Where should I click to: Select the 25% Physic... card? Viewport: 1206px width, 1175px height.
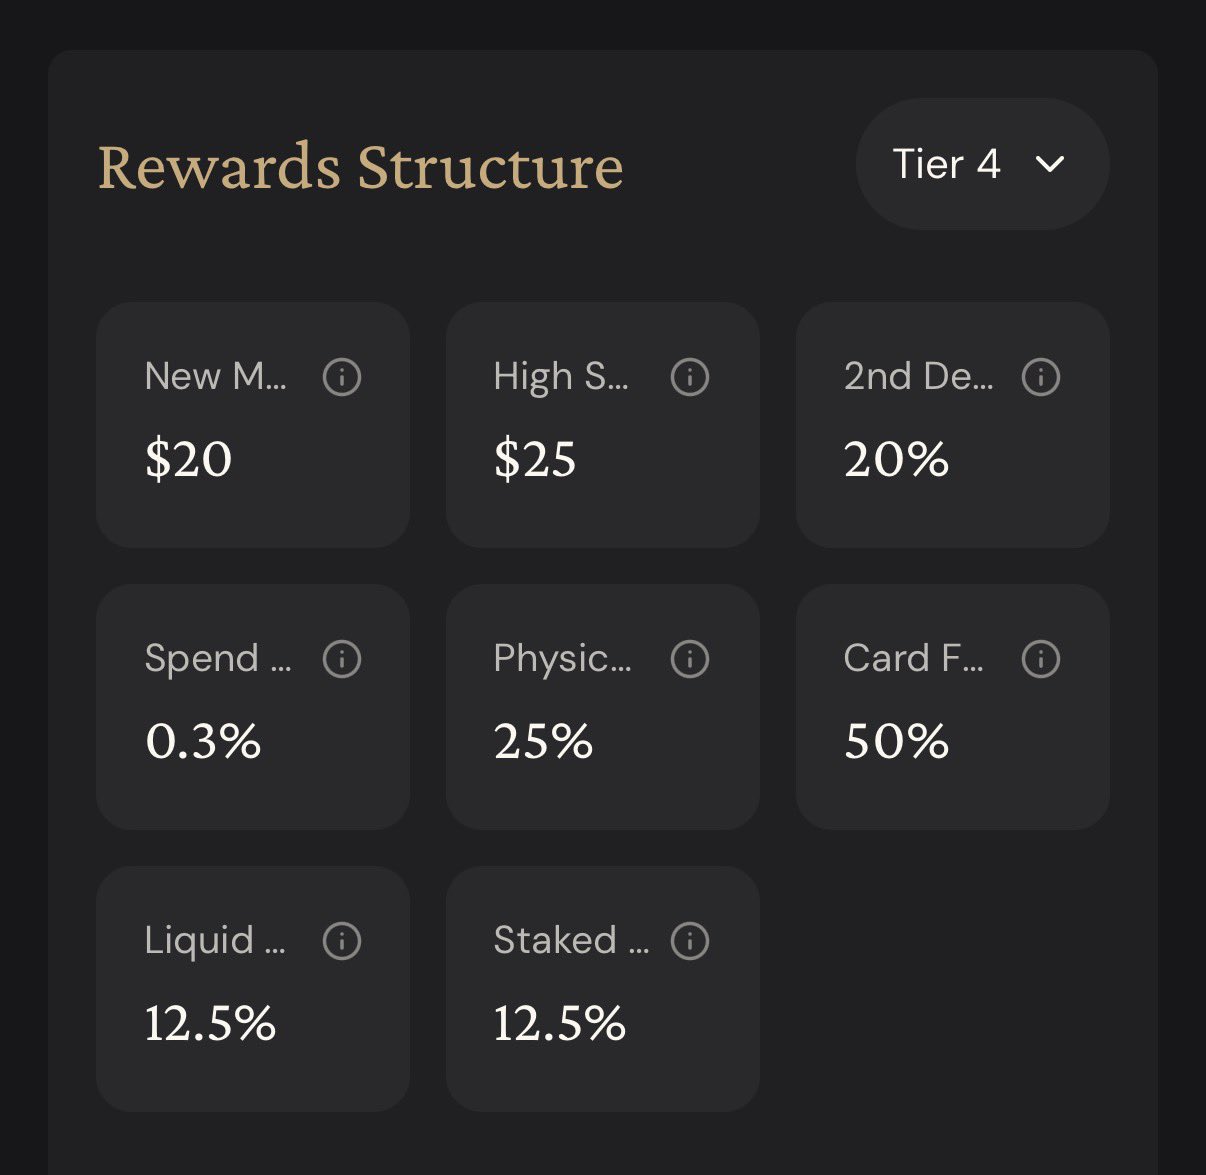(x=603, y=707)
